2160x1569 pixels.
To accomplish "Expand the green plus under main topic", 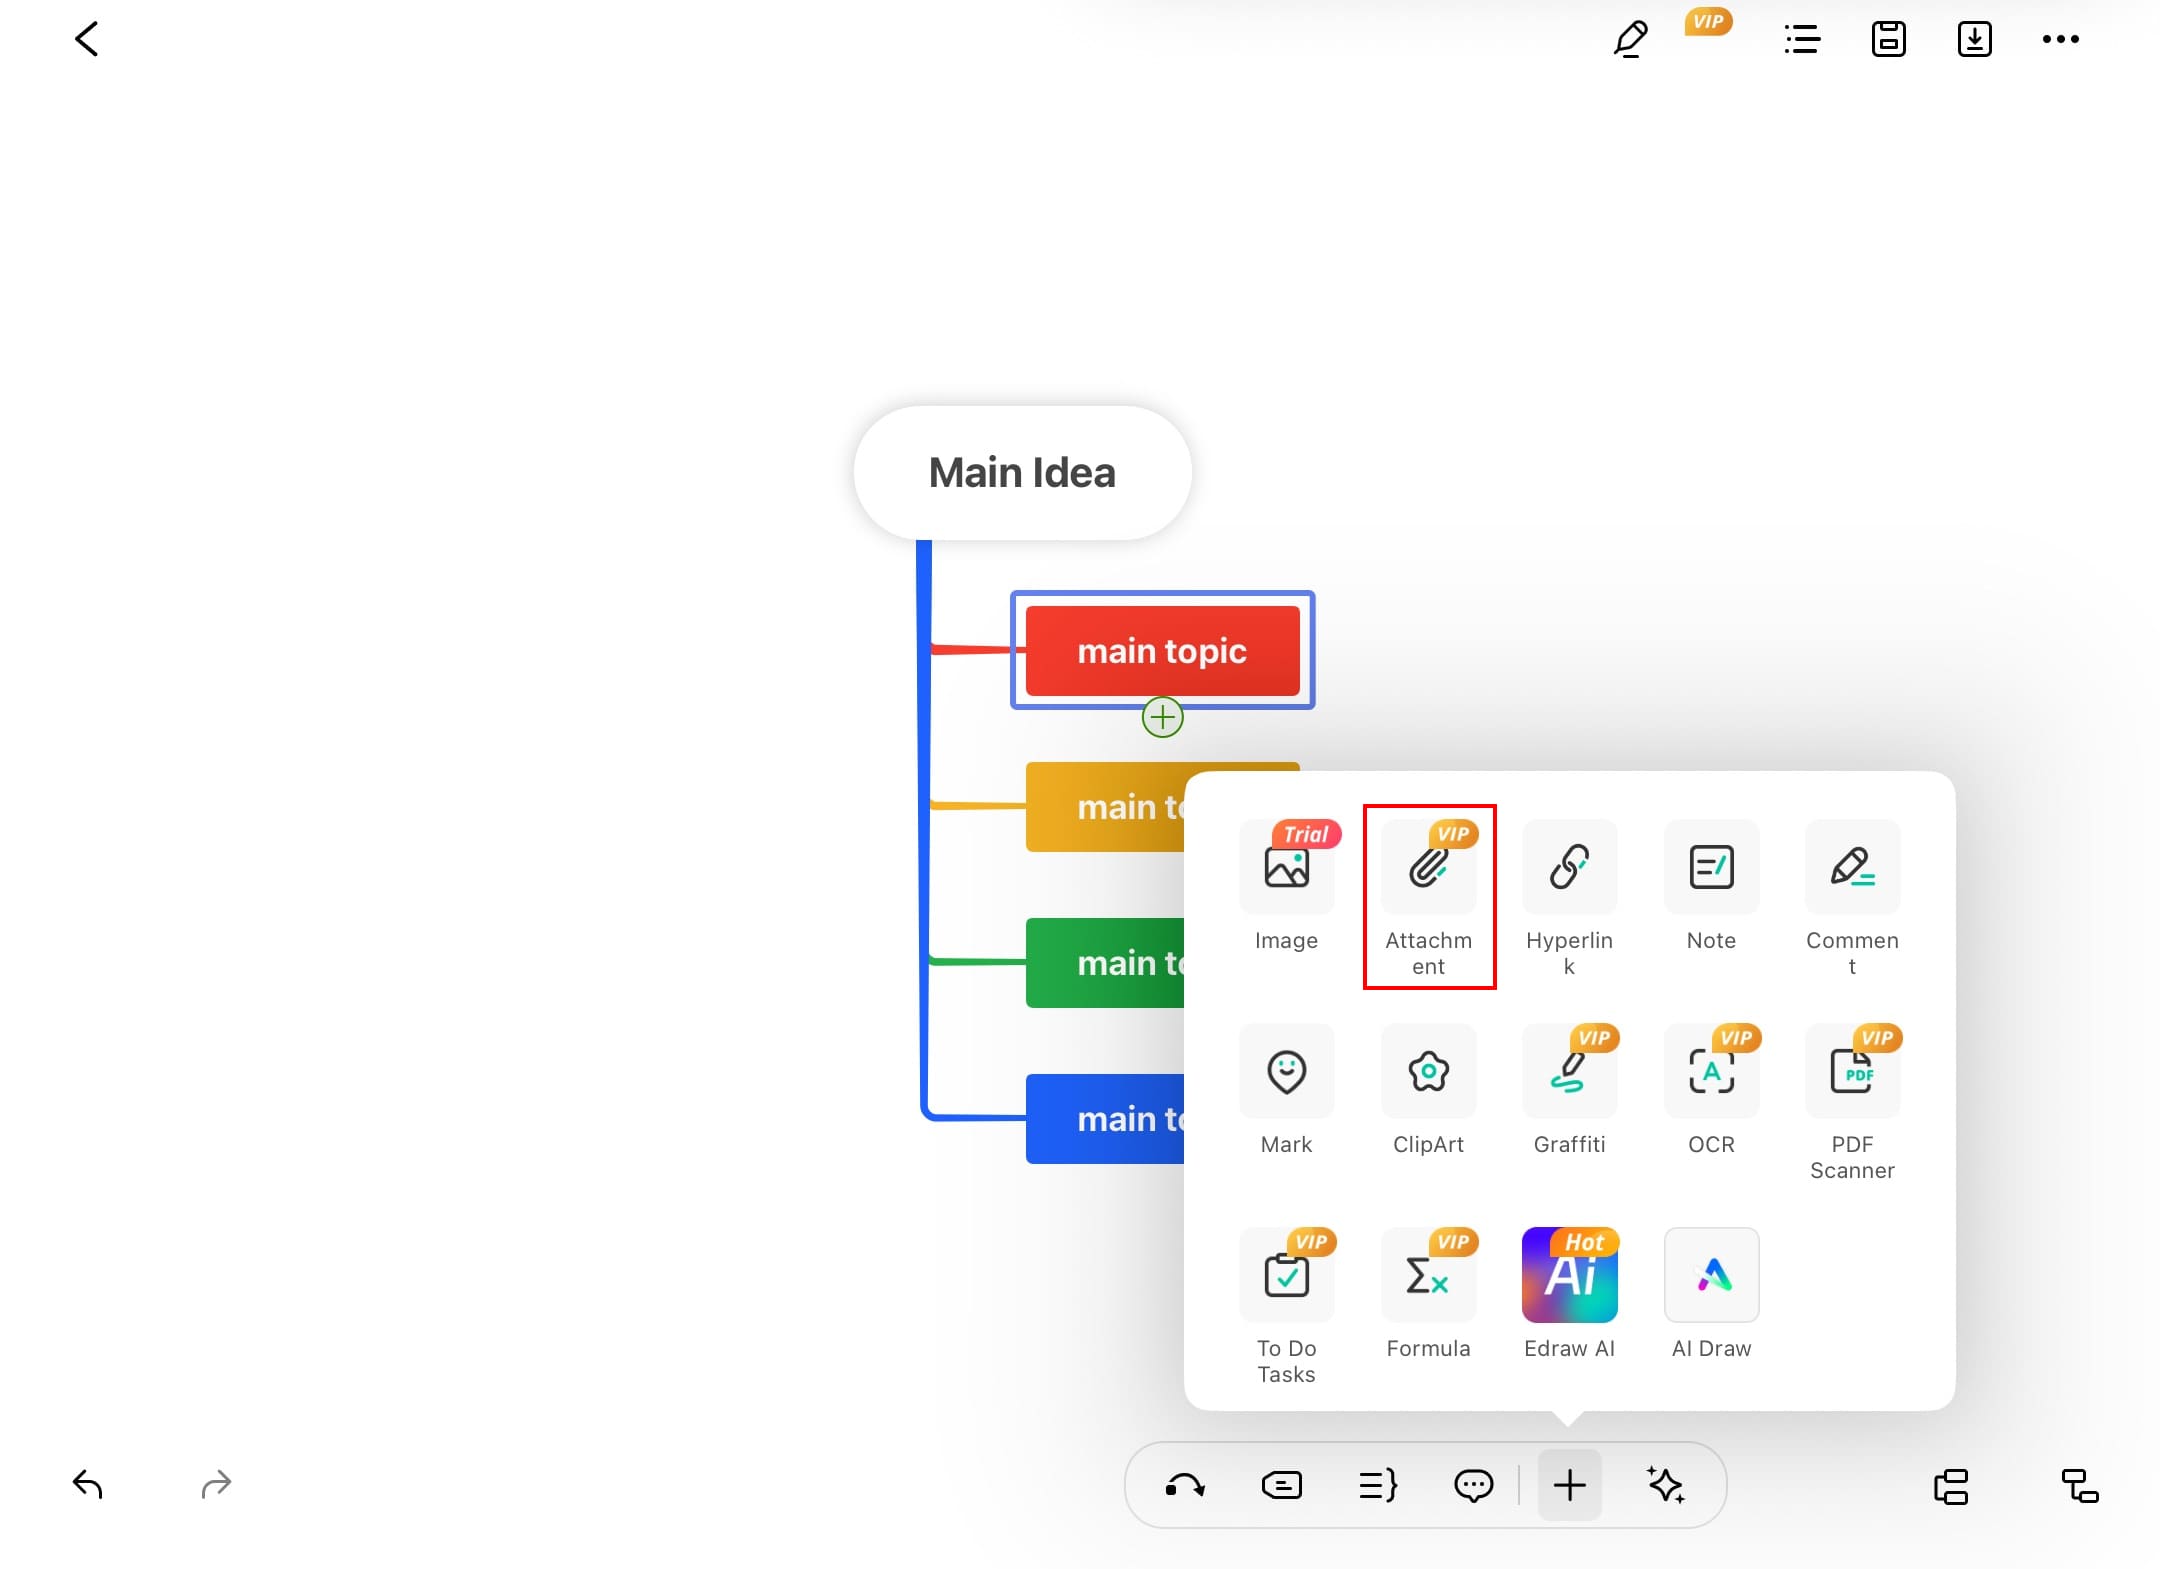I will coord(1162,717).
